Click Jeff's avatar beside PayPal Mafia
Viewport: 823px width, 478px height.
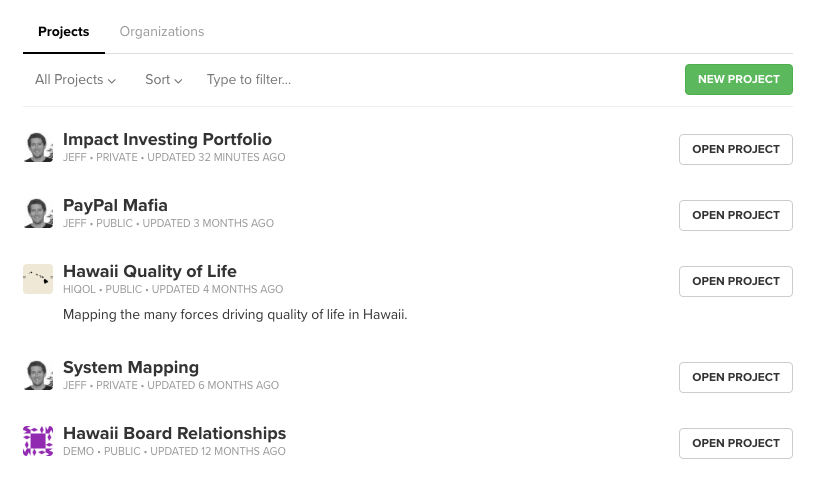(x=38, y=214)
